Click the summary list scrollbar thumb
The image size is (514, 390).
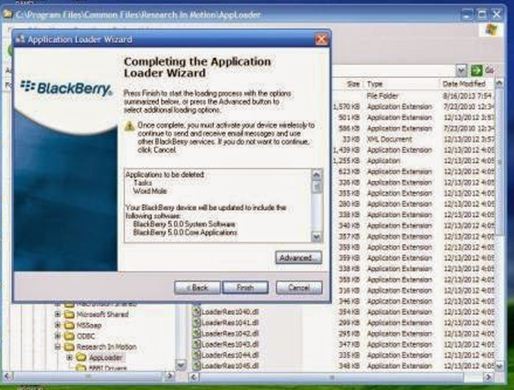[x=316, y=186]
